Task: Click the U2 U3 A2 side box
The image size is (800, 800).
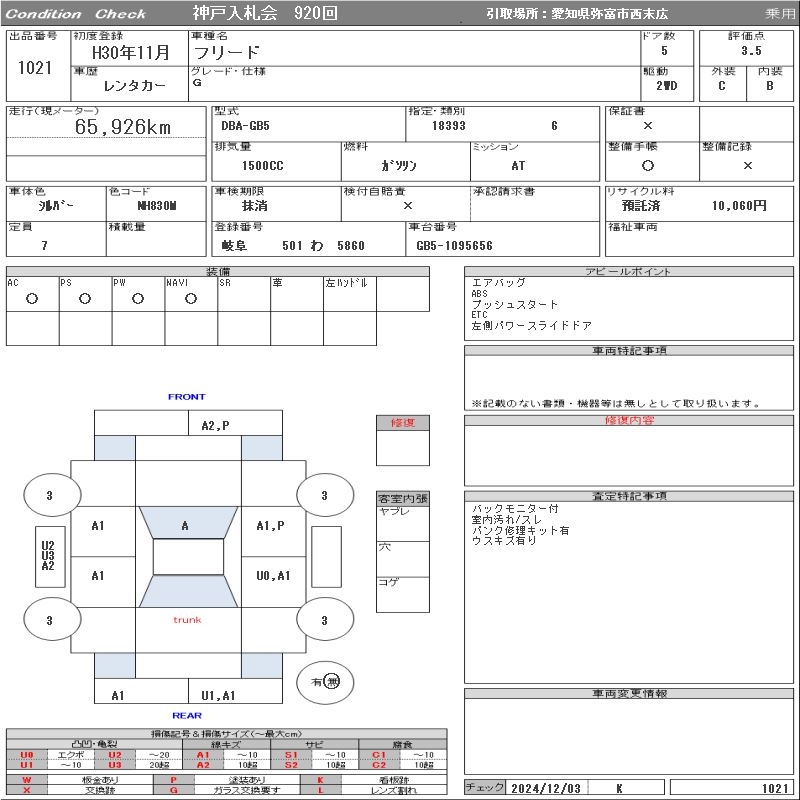Action: tap(50, 557)
